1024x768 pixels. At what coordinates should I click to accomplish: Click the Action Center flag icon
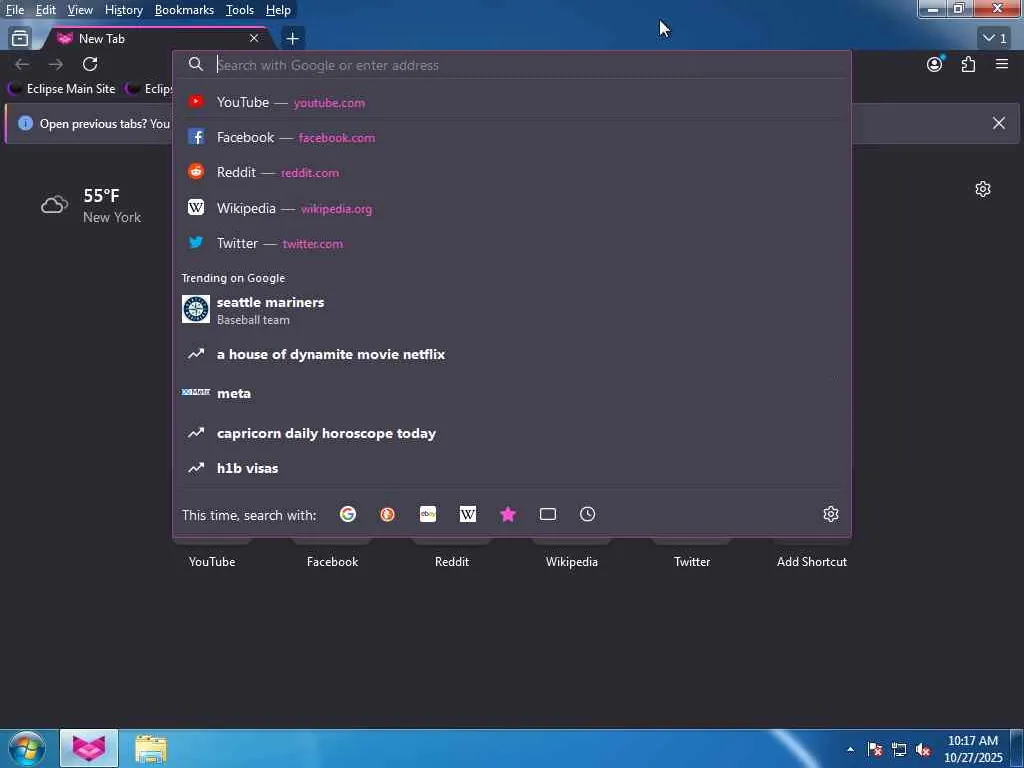click(875, 750)
